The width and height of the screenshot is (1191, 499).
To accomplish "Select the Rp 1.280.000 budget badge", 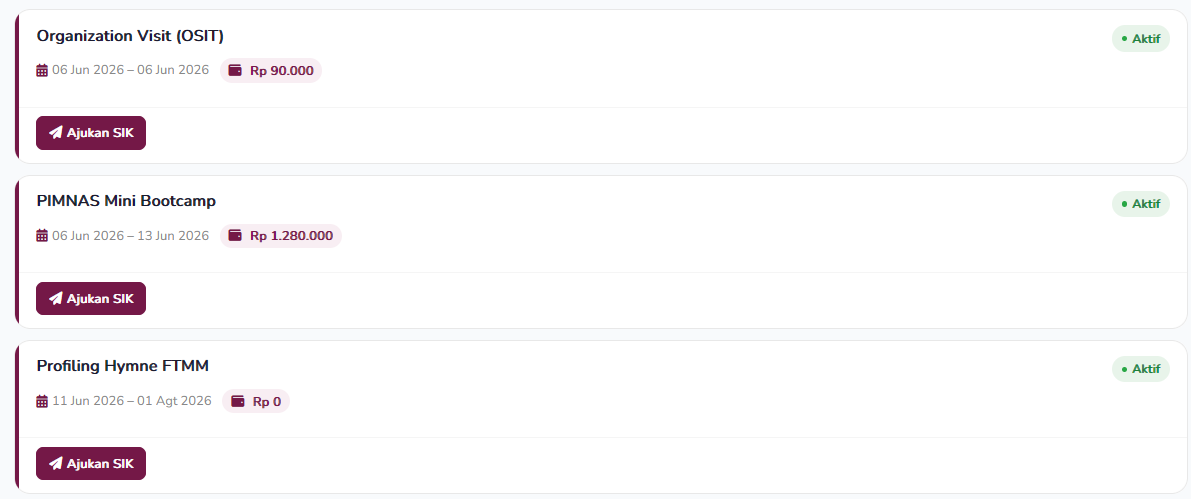I will [281, 235].
